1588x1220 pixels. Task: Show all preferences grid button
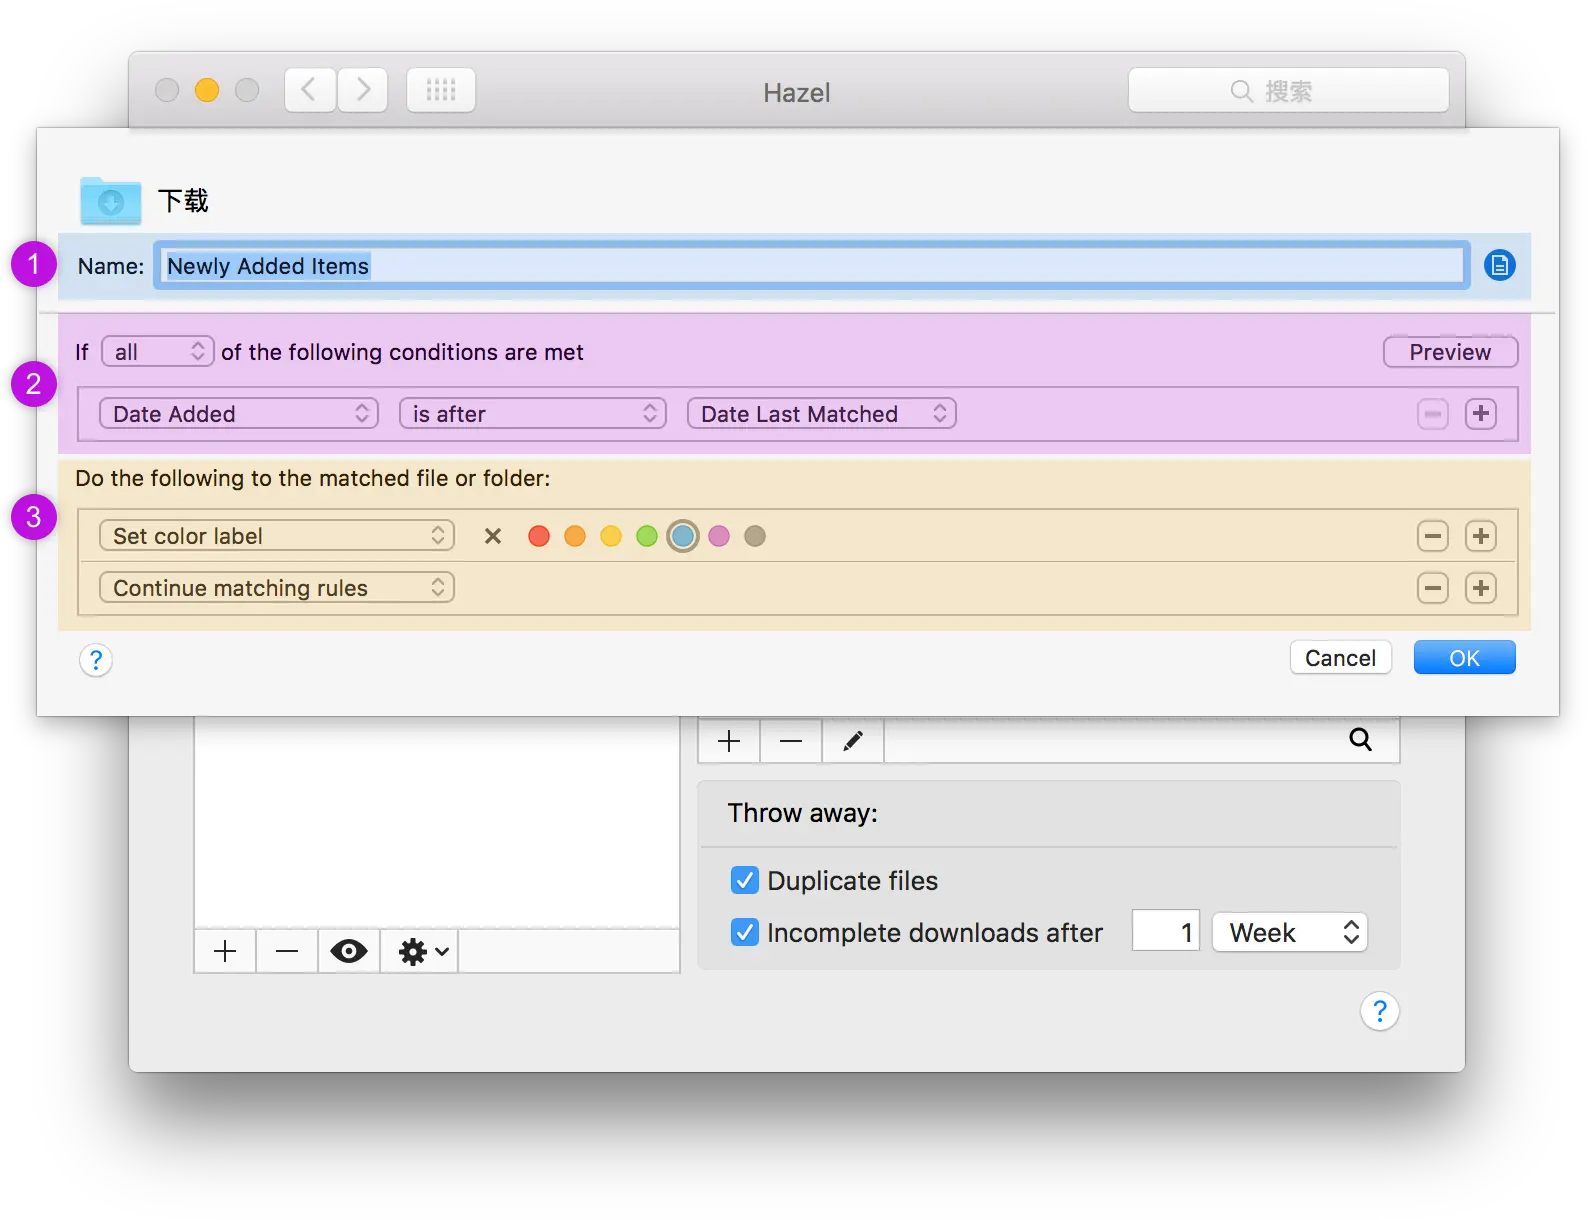pyautogui.click(x=441, y=91)
